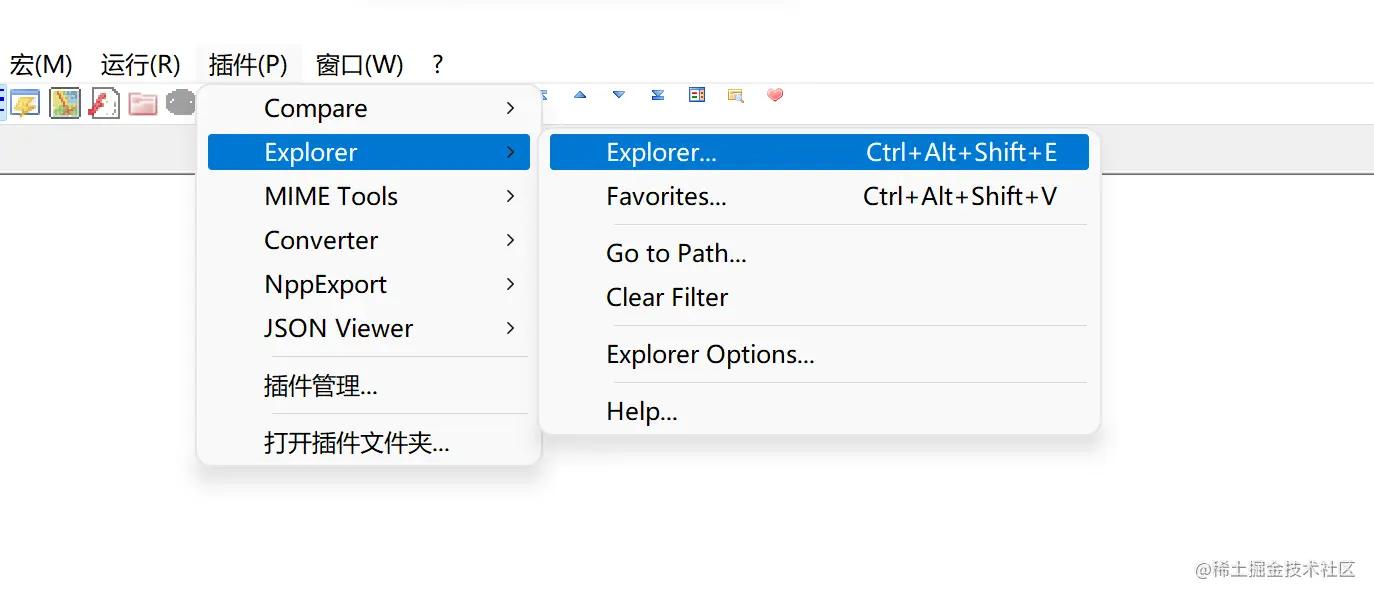Screen dimensions: 1374x598
Task: Open the 窗口(W) menu
Action: (x=359, y=65)
